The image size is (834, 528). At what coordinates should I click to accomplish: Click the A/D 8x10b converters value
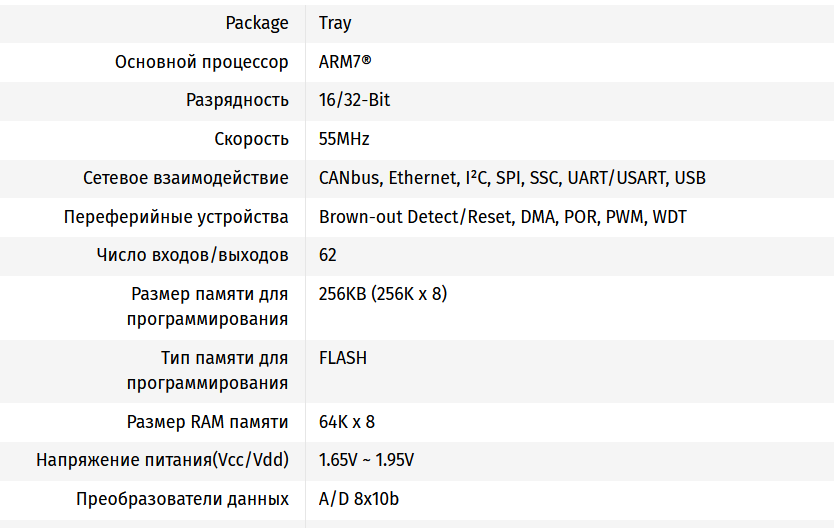[358, 499]
